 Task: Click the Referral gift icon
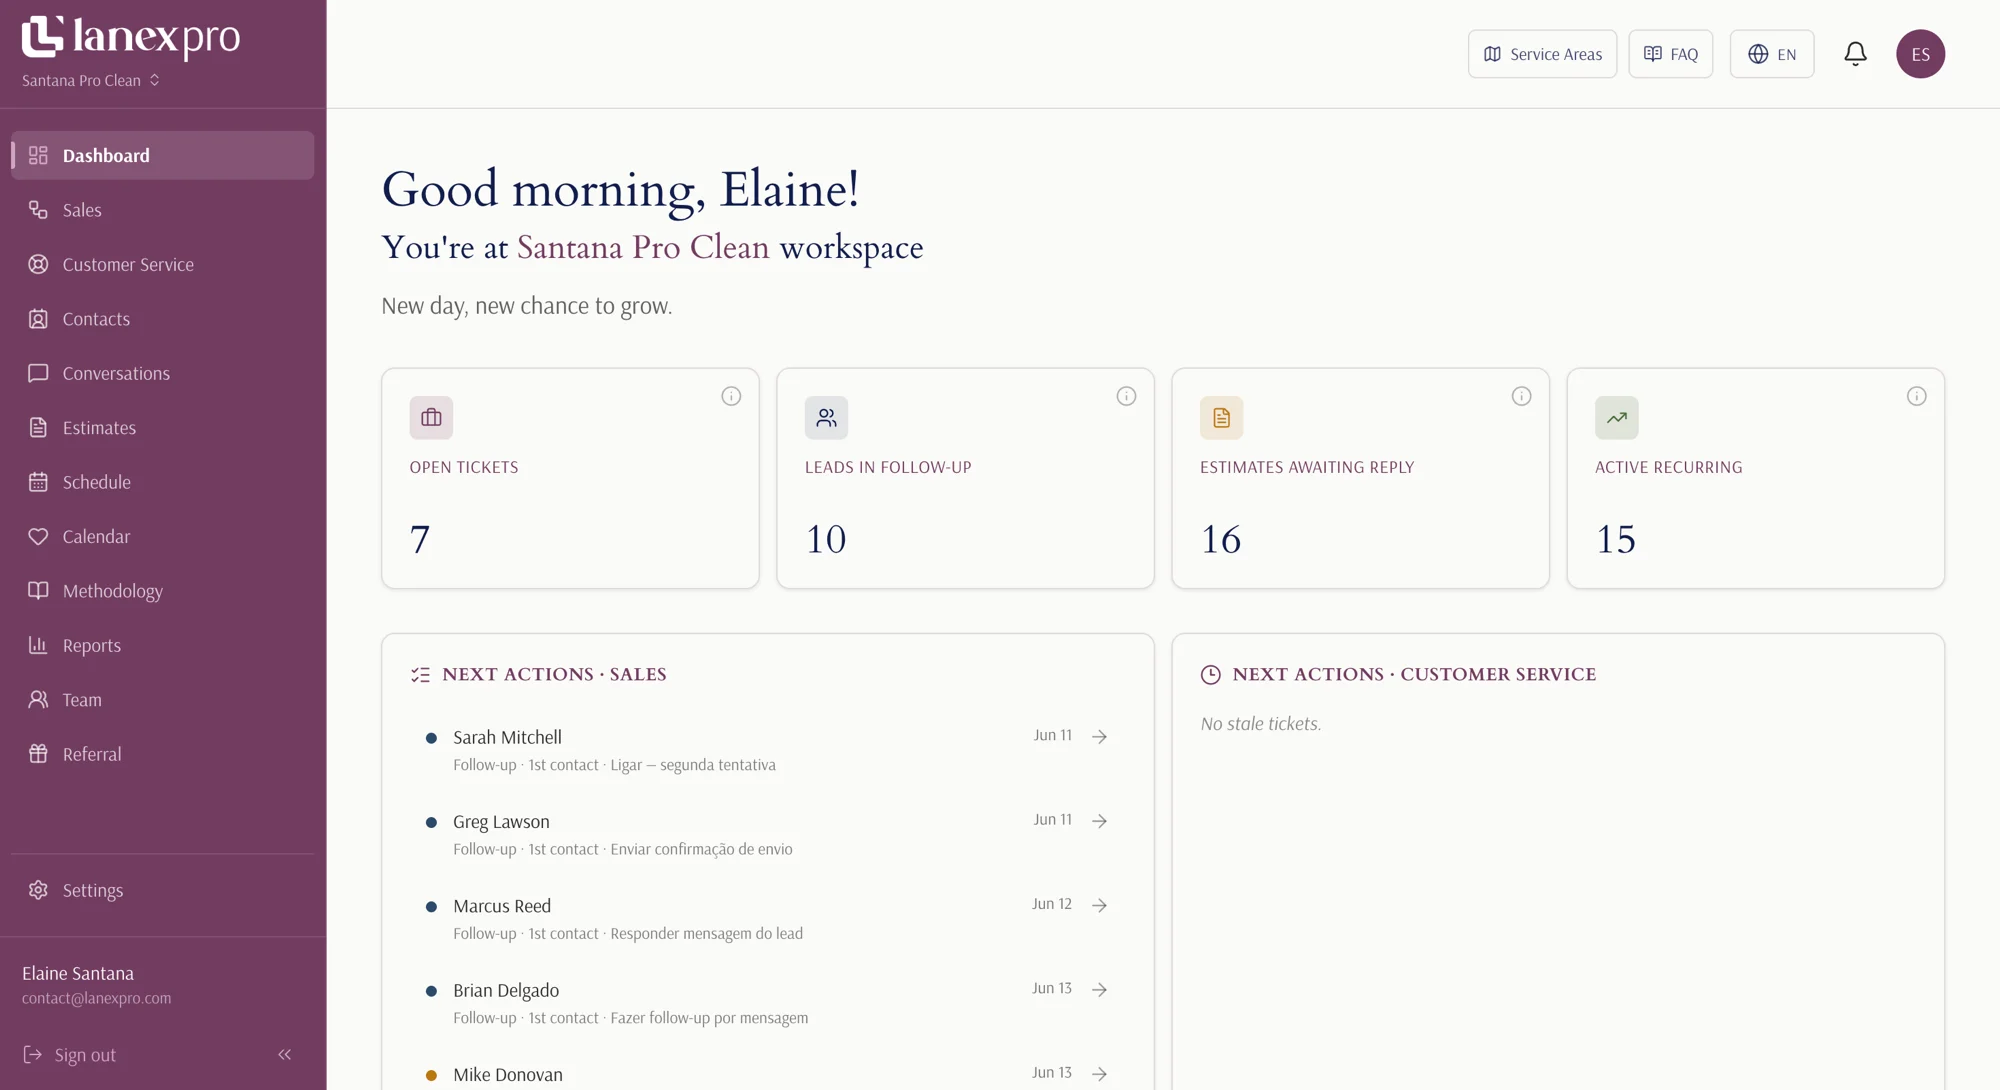[38, 754]
